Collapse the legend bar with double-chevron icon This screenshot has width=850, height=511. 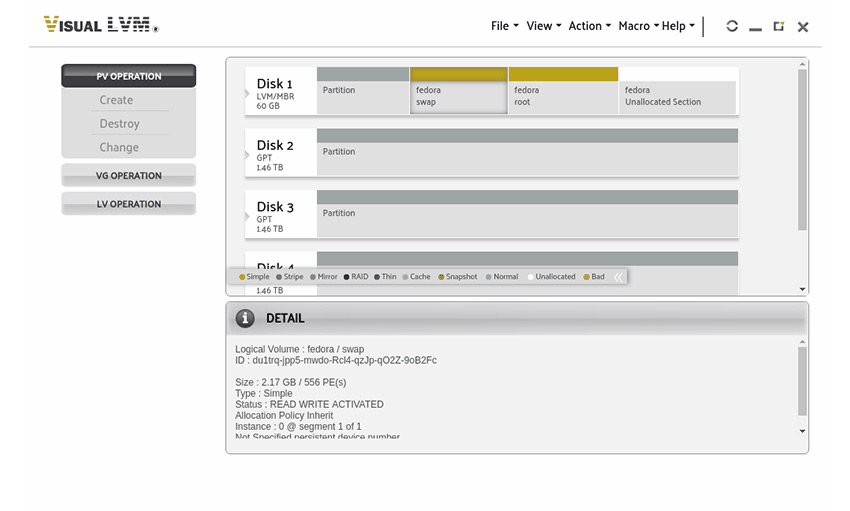click(x=619, y=277)
